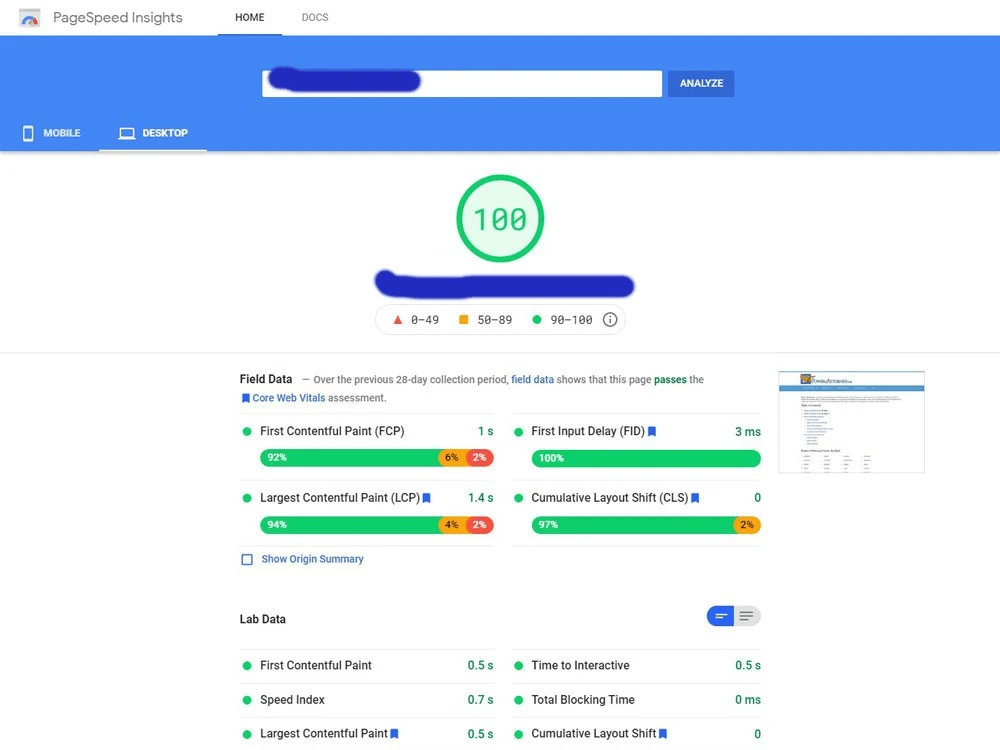Image resolution: width=1000 pixels, height=750 pixels.
Task: Click the 100 performance score gauge
Action: pyautogui.click(x=500, y=219)
